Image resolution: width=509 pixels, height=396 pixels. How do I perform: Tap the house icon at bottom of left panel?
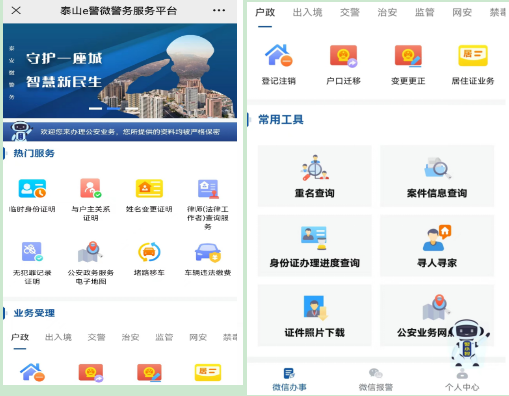coord(32,372)
